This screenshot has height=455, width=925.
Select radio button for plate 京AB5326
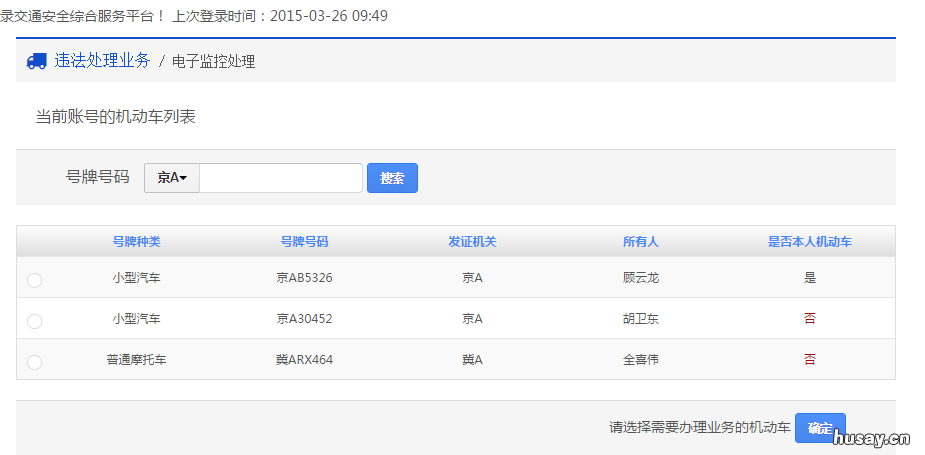35,280
